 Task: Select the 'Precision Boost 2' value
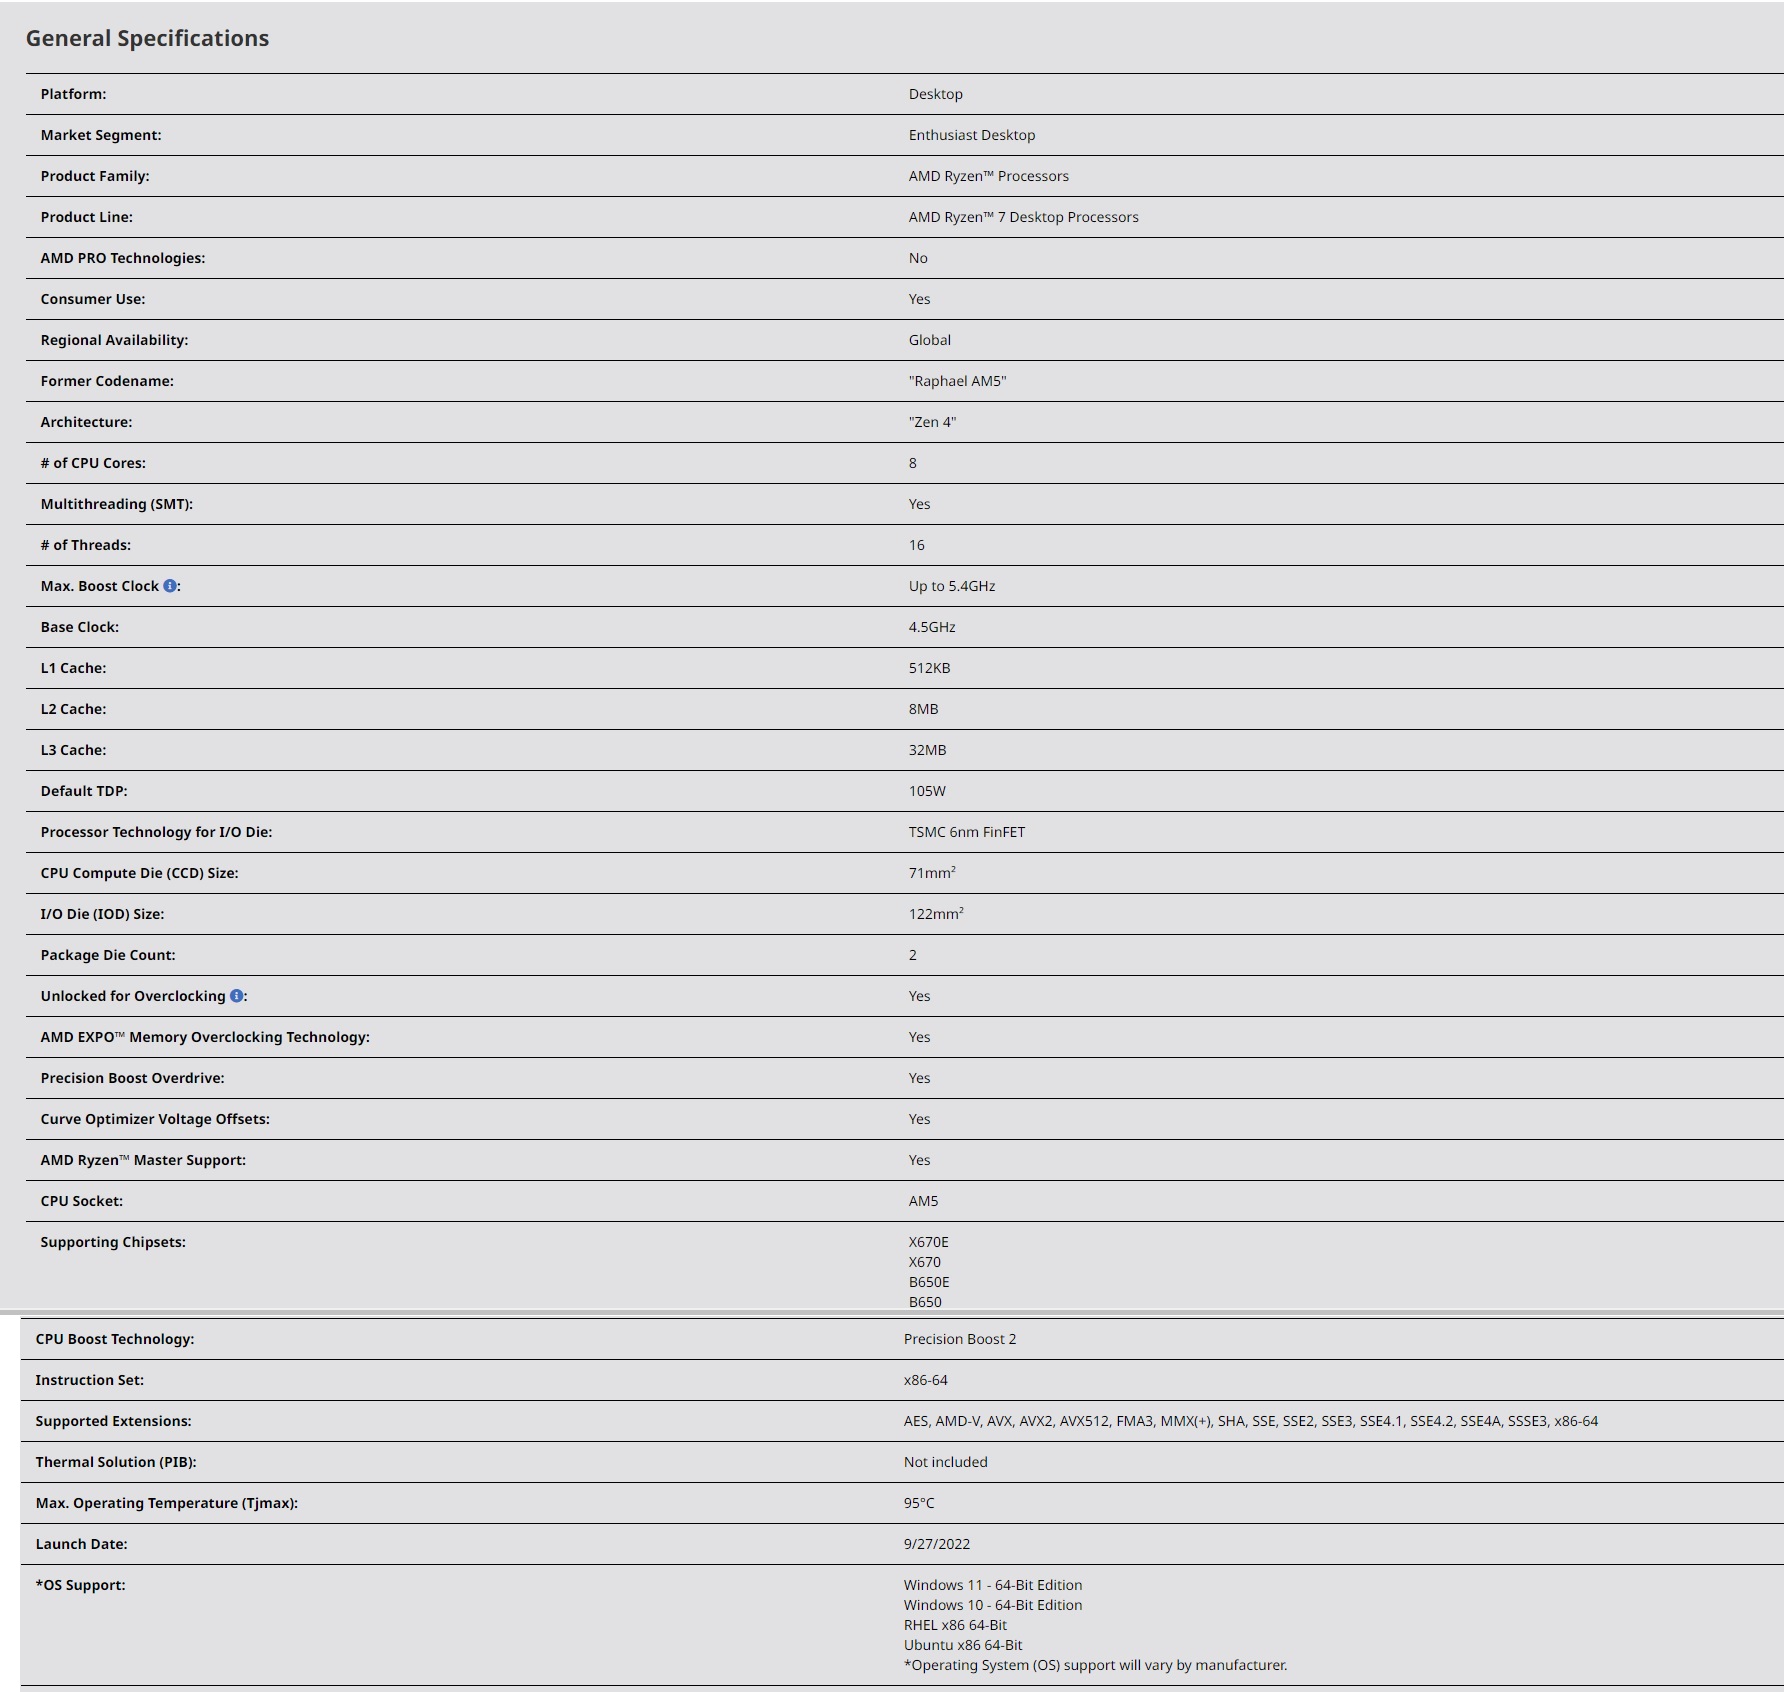960,1339
